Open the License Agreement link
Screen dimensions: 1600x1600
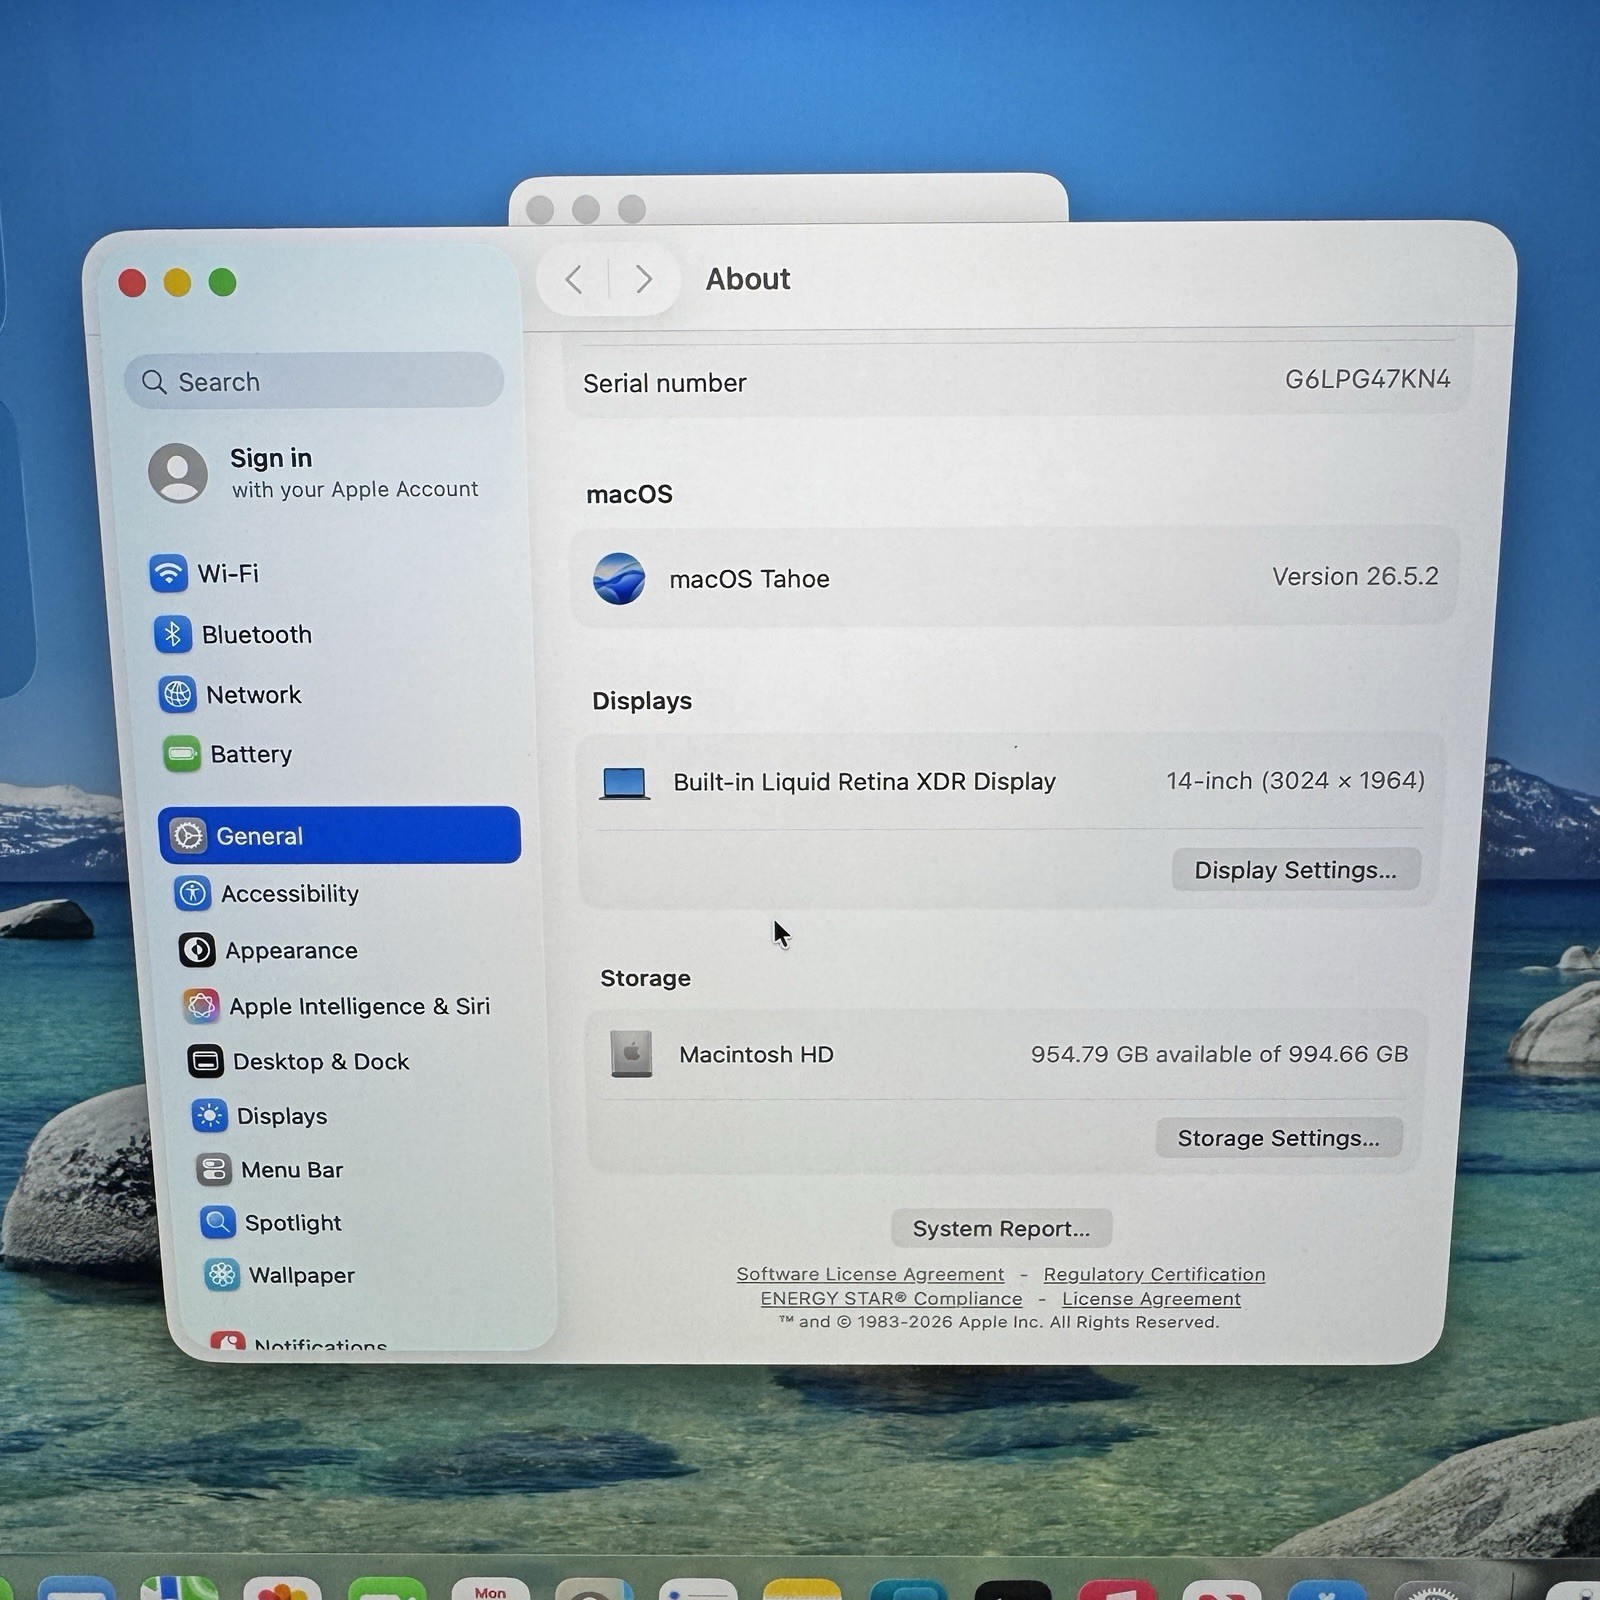pyautogui.click(x=1151, y=1298)
